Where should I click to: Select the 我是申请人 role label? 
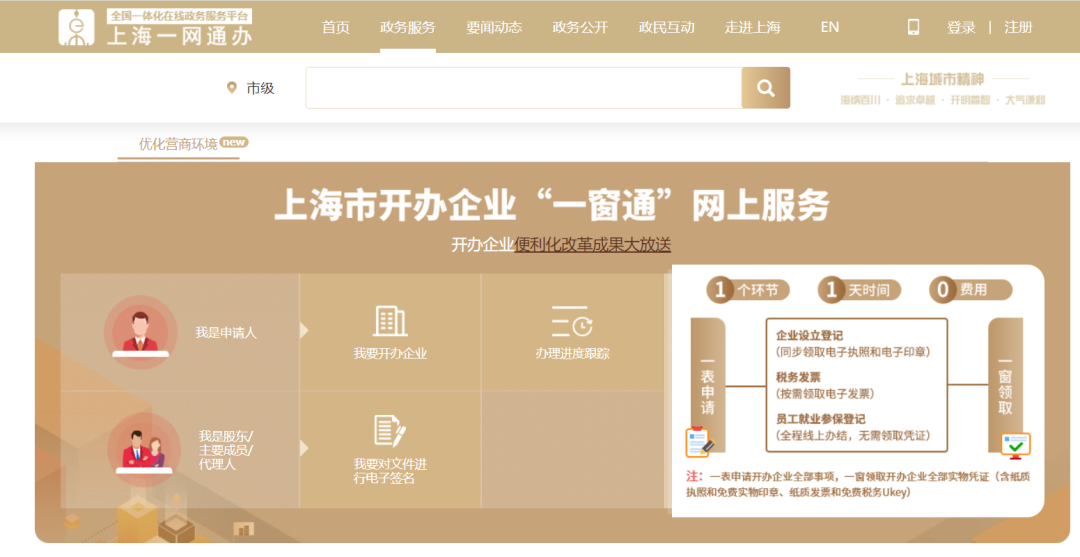[226, 333]
